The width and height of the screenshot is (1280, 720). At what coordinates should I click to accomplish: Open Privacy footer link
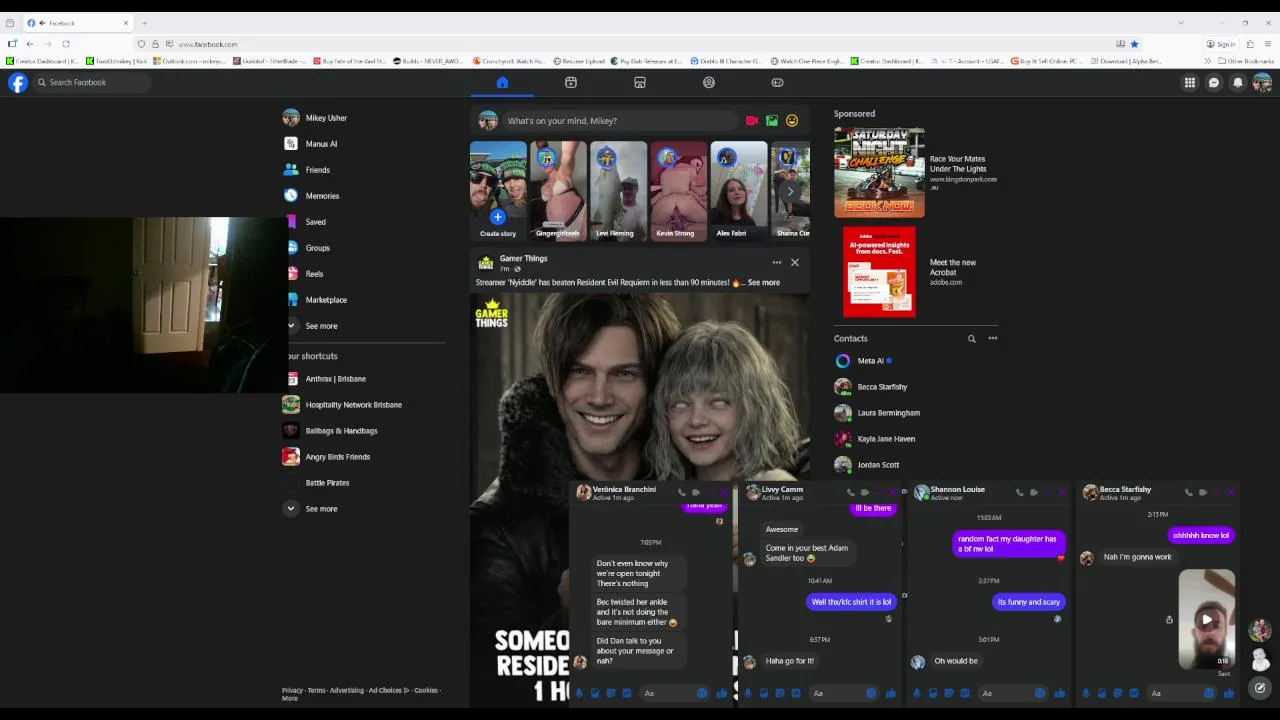292,690
